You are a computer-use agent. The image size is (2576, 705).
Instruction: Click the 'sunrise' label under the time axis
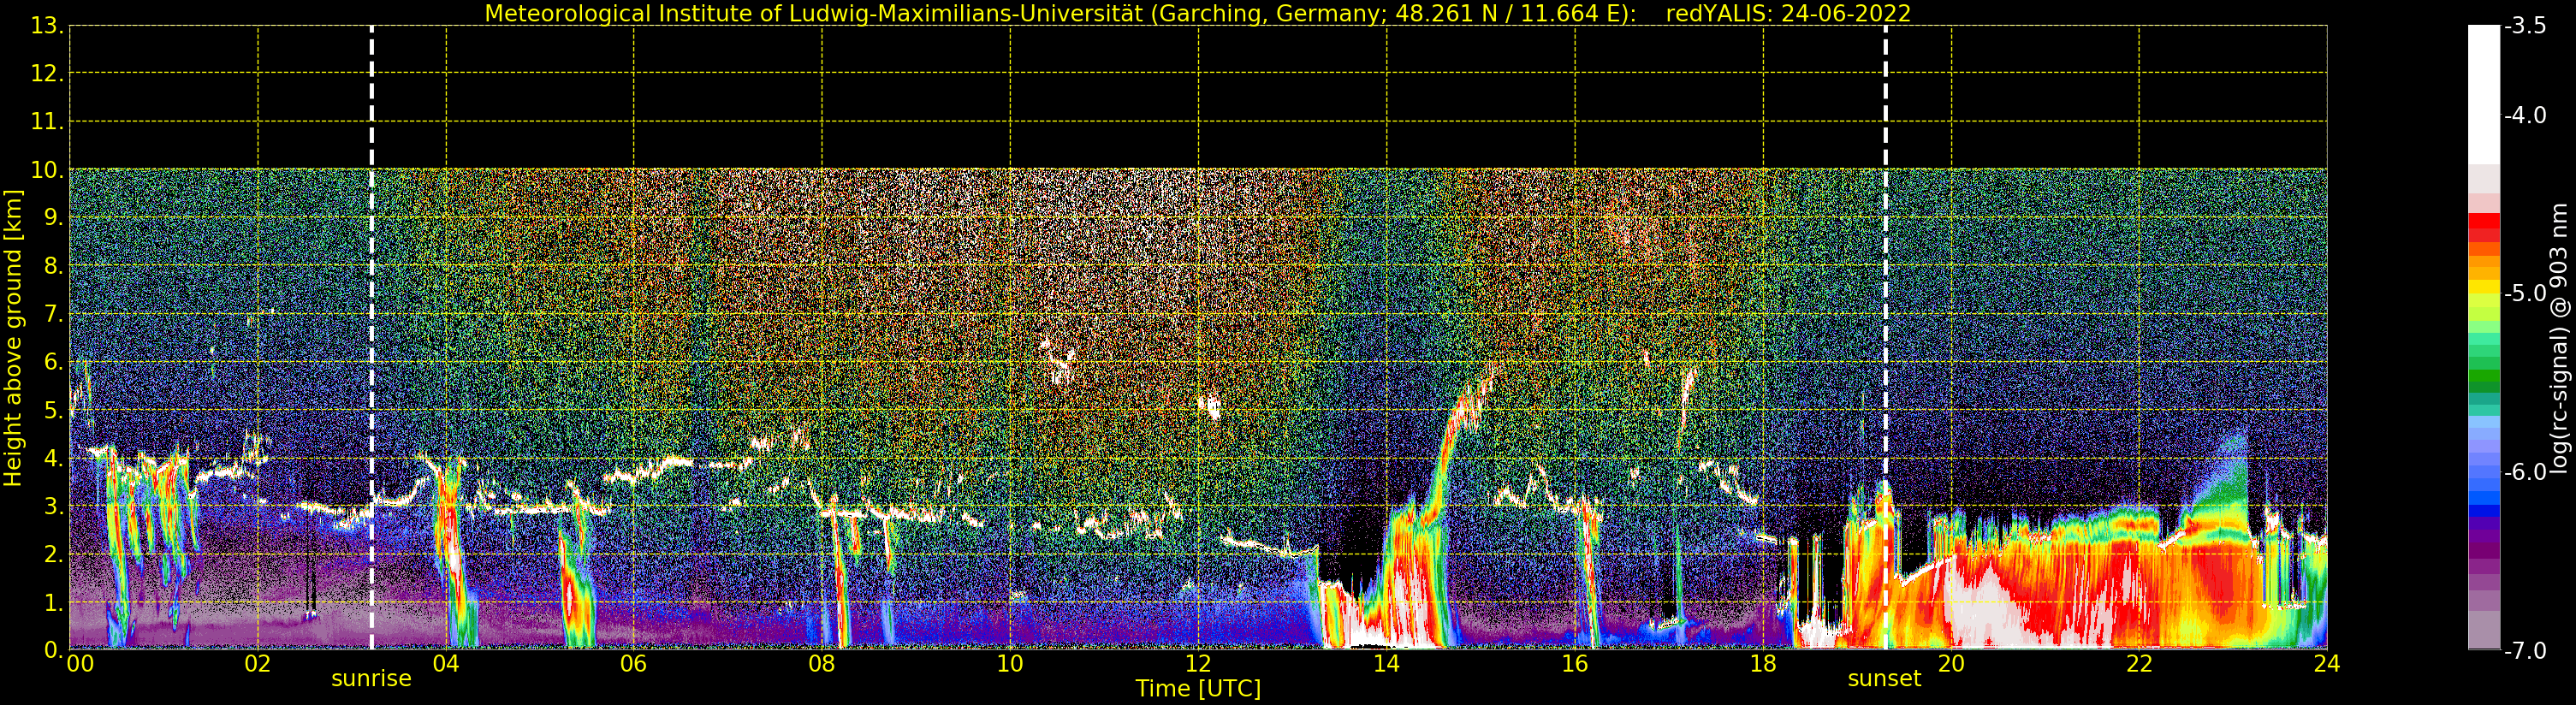click(371, 679)
